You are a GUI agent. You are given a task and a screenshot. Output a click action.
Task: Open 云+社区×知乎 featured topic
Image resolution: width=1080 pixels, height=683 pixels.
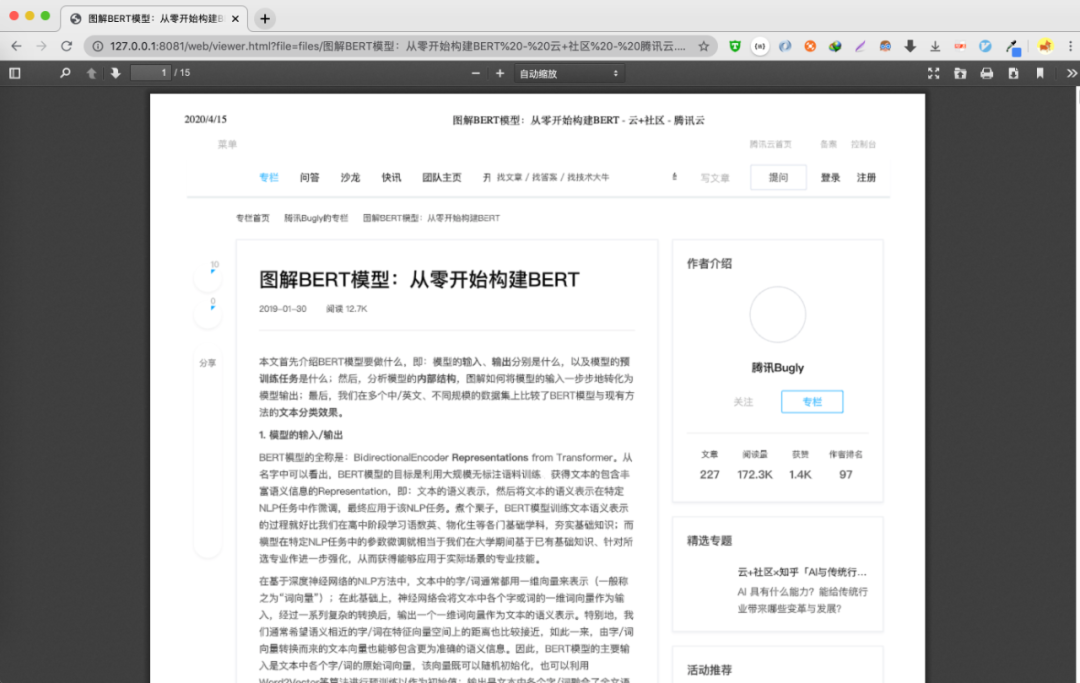click(x=802, y=572)
